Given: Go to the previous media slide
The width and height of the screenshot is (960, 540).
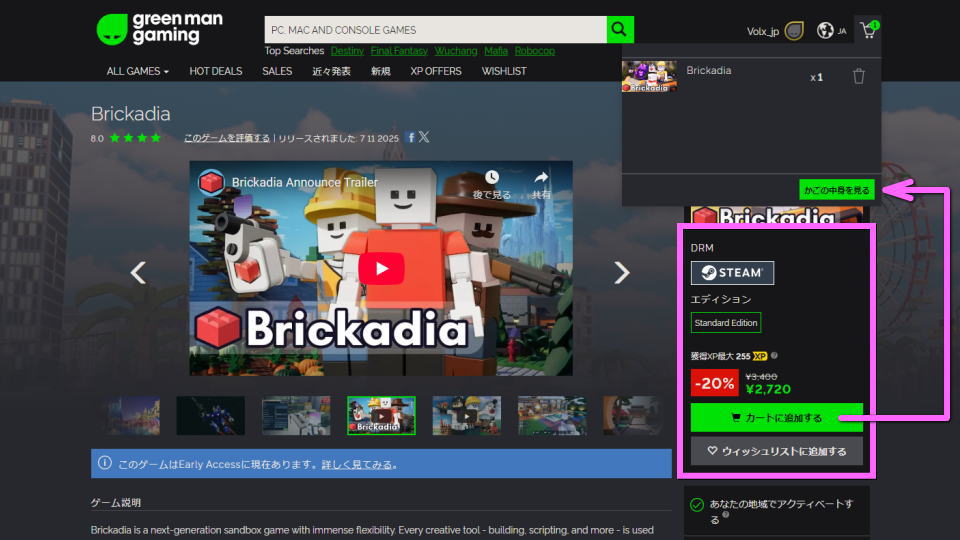Looking at the screenshot, I should pyautogui.click(x=139, y=272).
